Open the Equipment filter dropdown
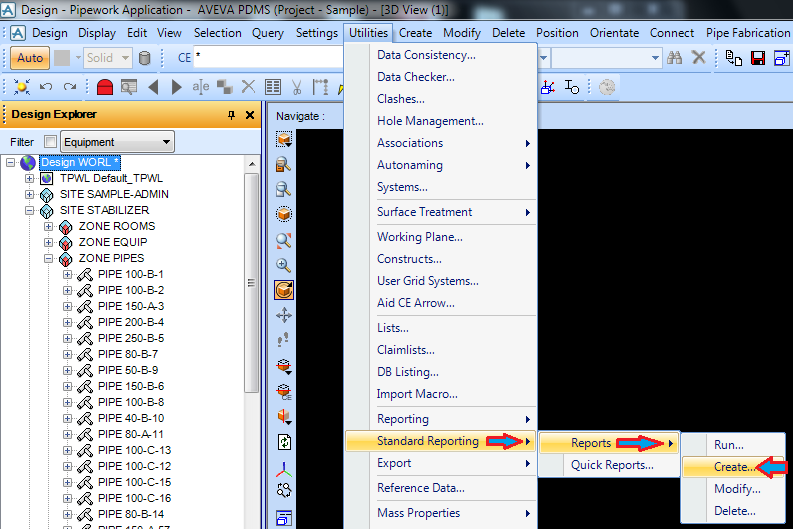Viewport: 793px width, 529px height. 117,142
